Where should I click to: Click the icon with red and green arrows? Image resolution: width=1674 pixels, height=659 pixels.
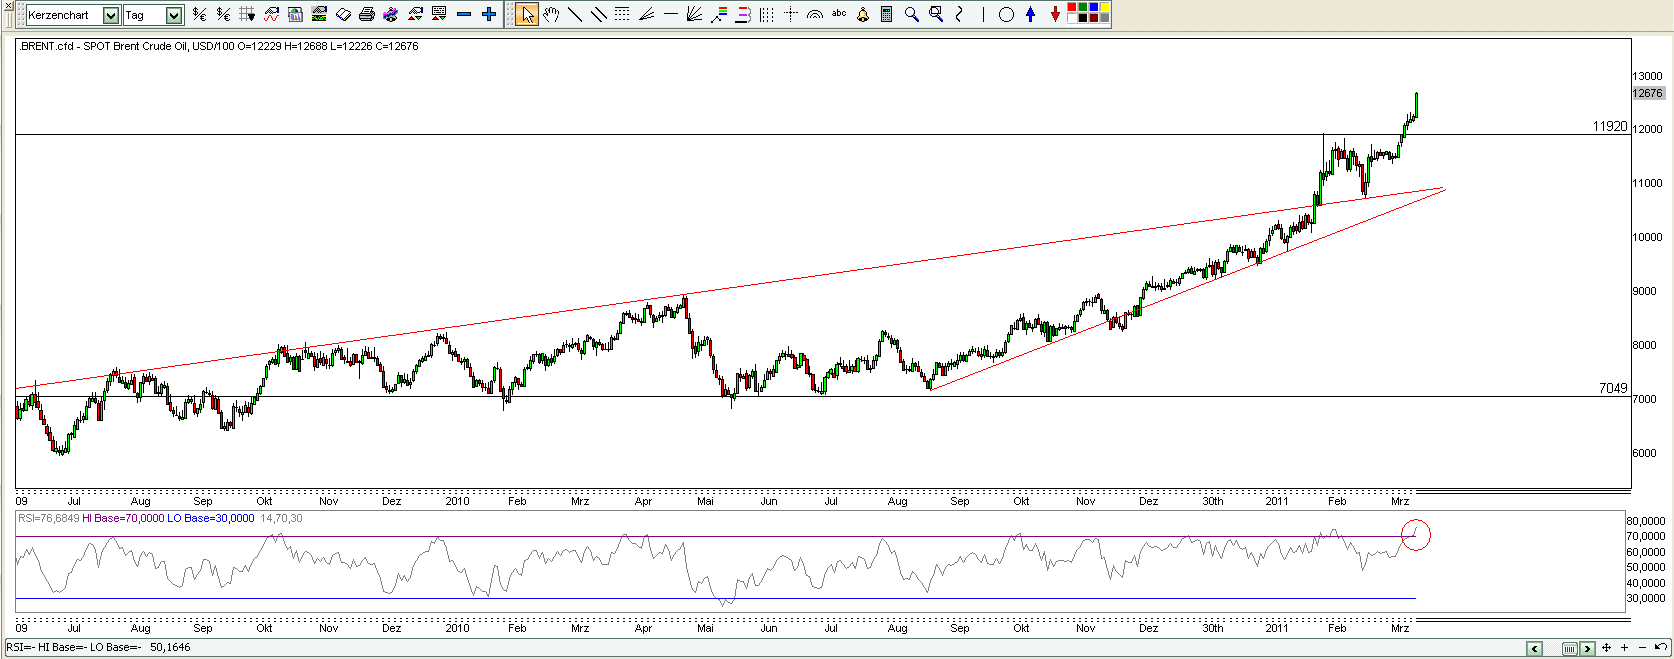pos(415,14)
